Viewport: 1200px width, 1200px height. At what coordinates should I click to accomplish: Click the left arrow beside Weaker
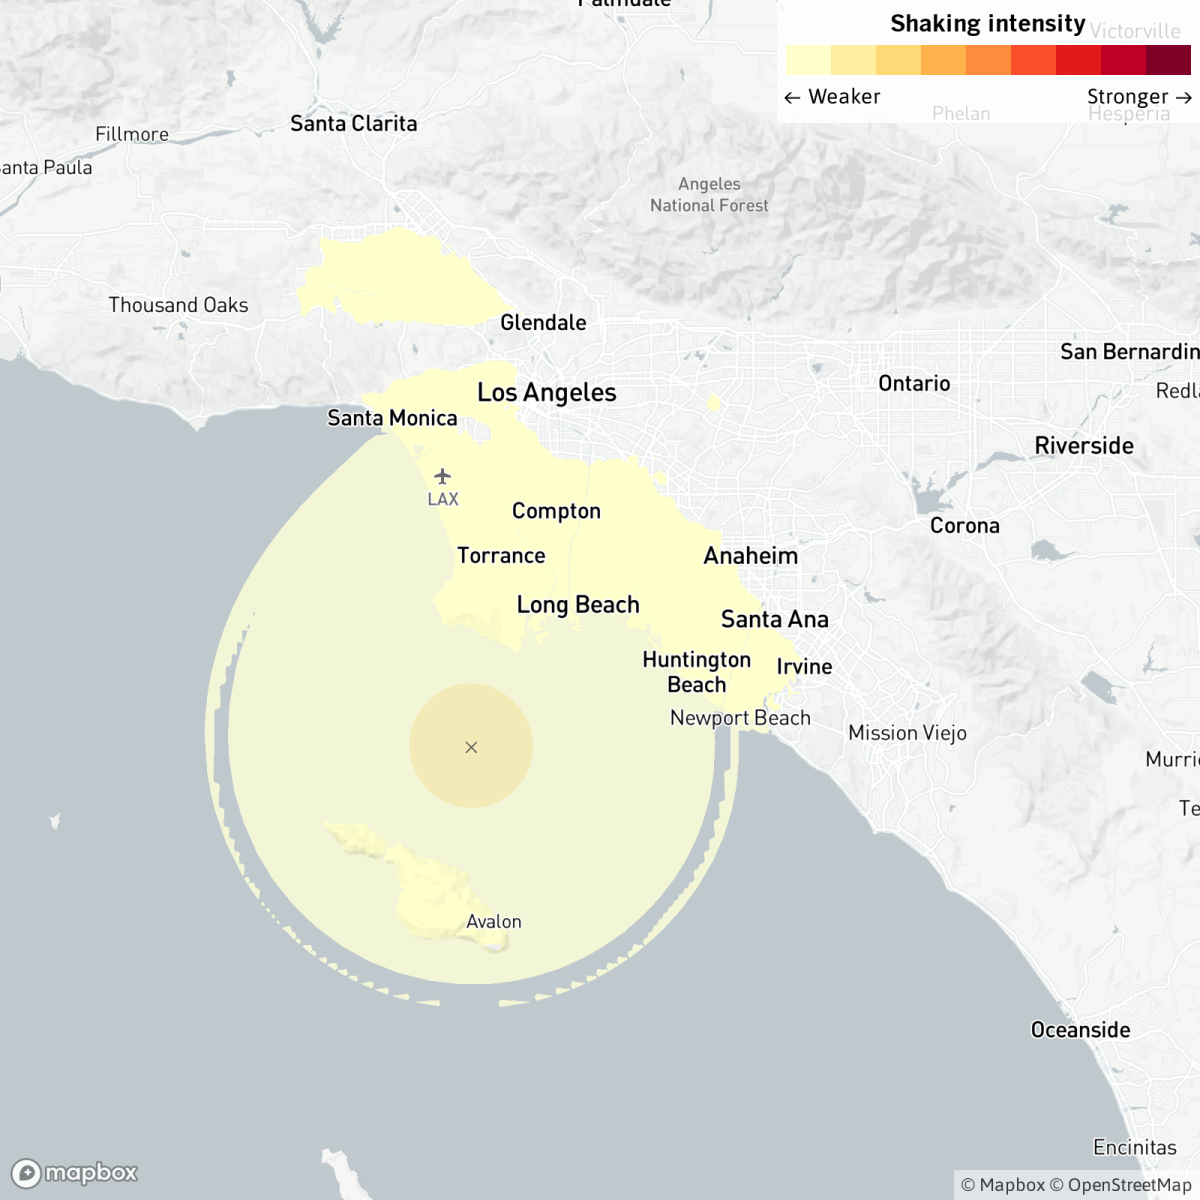pyautogui.click(x=792, y=97)
